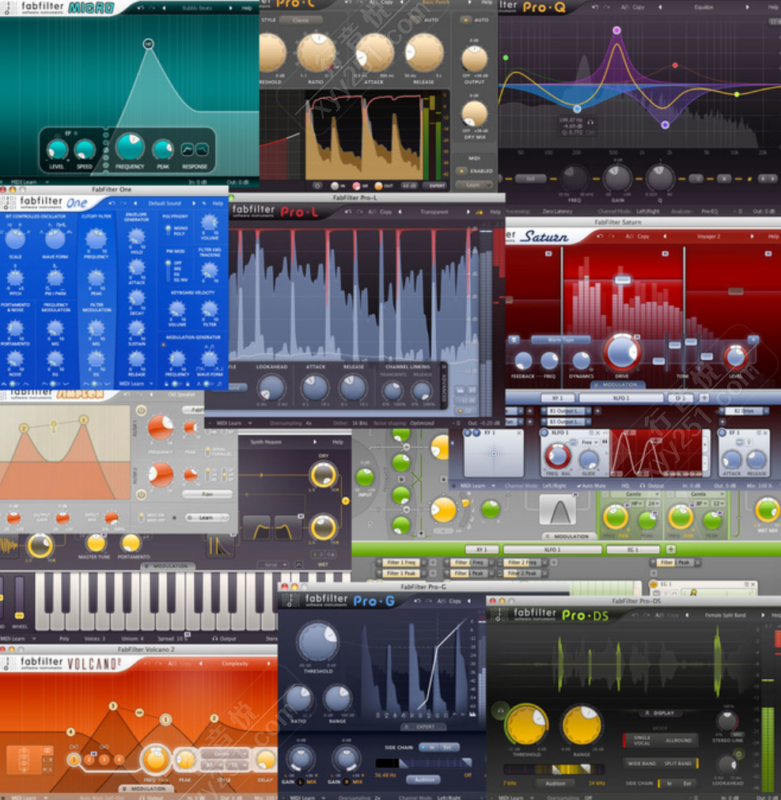Toggle MIDI ENABLED in Pro-C
This screenshot has height=800, width=781.
(461, 171)
